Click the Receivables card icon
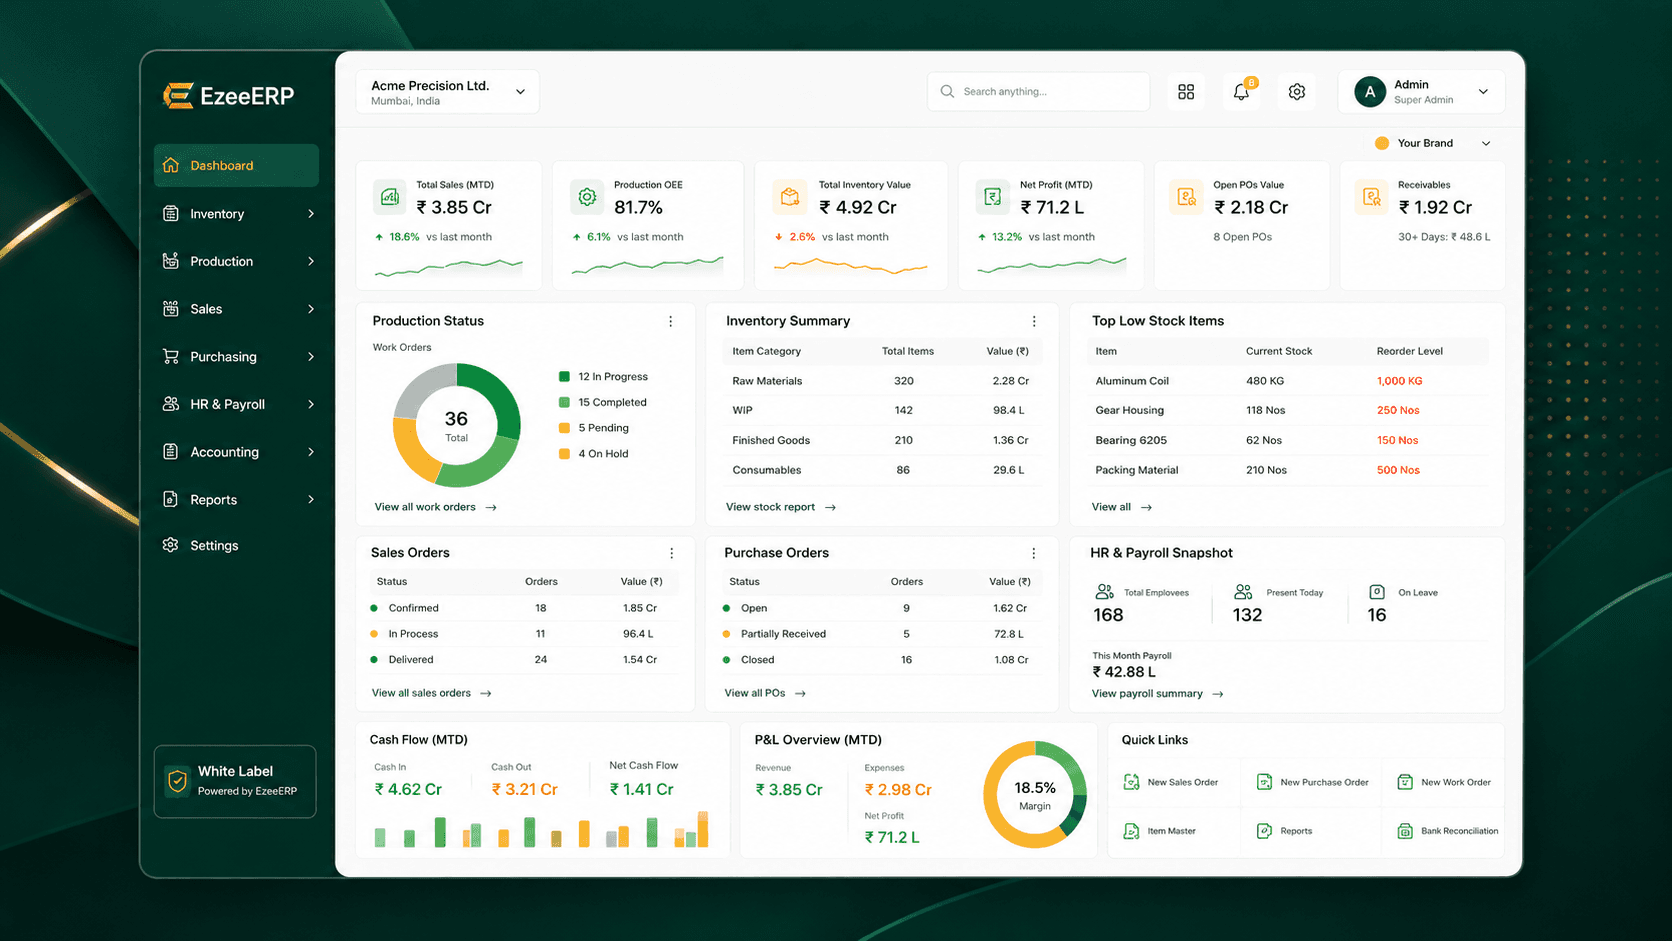Image resolution: width=1672 pixels, height=941 pixels. tap(1371, 197)
